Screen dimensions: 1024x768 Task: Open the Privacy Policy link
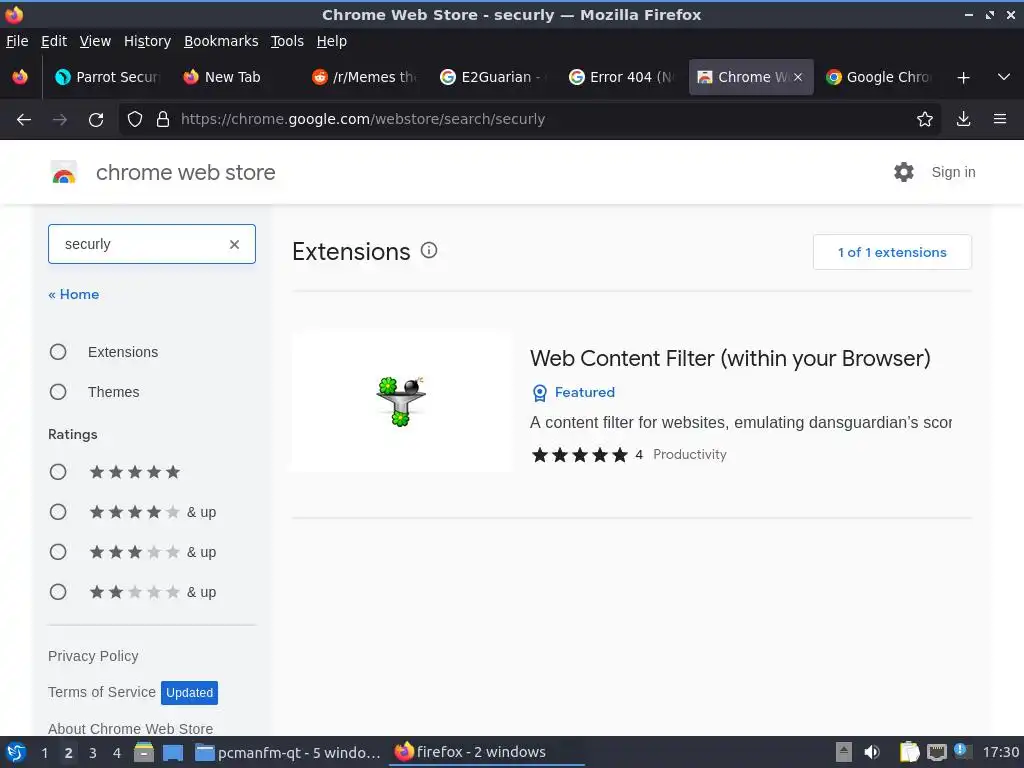[93, 656]
